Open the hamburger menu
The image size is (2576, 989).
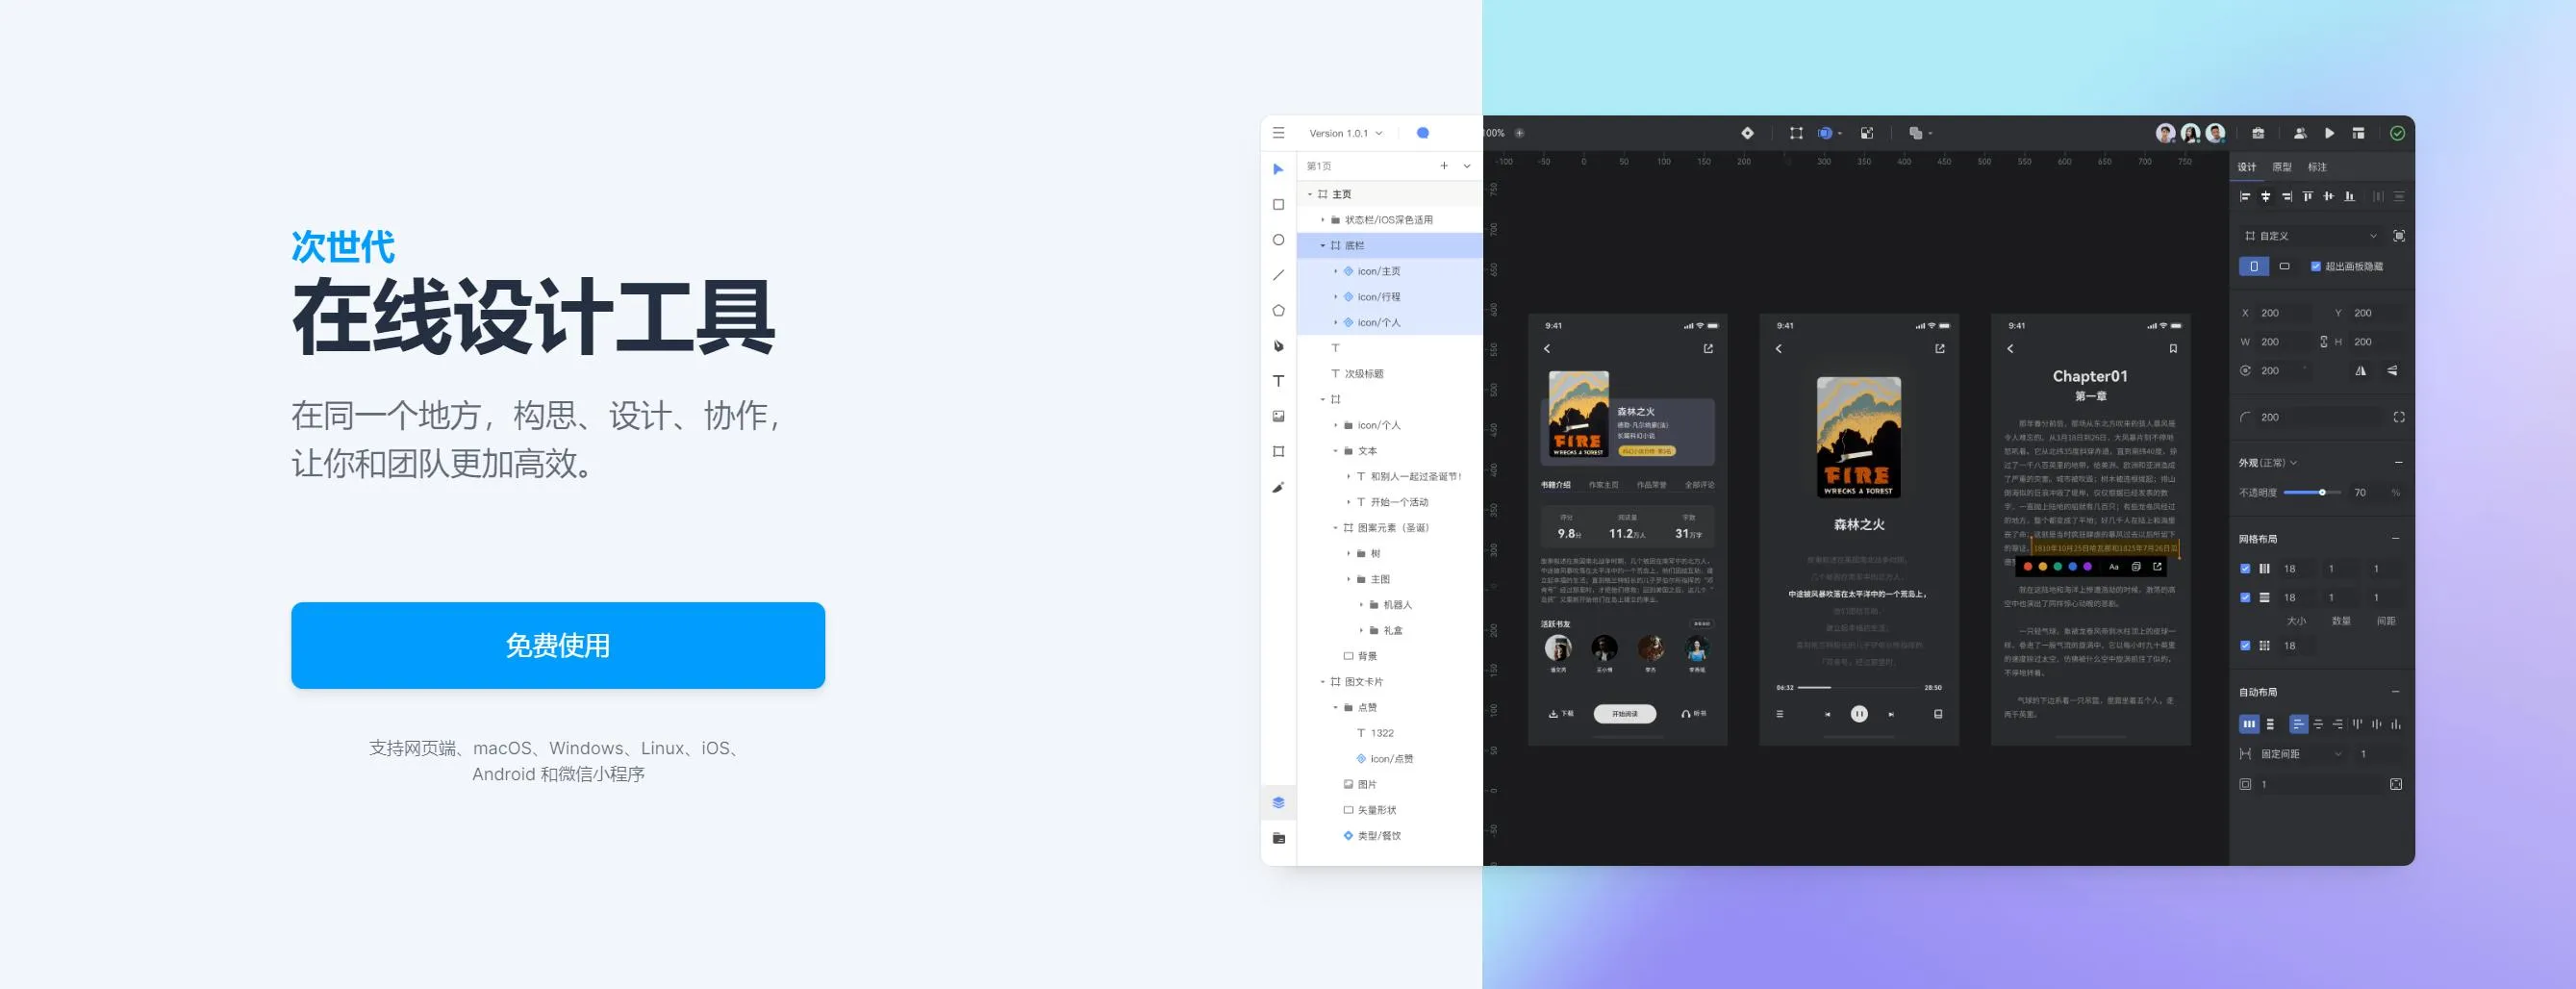click(x=1278, y=133)
